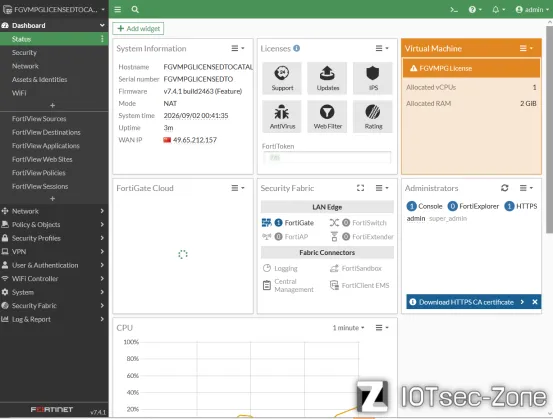Screen dimensions: 554x420
Task: Click Download HTTPS CA certificate banner
Action: pyautogui.click(x=467, y=302)
